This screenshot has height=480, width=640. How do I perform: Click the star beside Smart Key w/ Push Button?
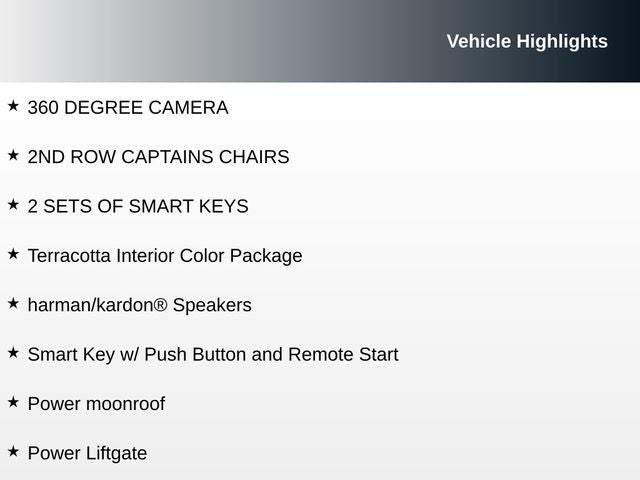click(13, 353)
